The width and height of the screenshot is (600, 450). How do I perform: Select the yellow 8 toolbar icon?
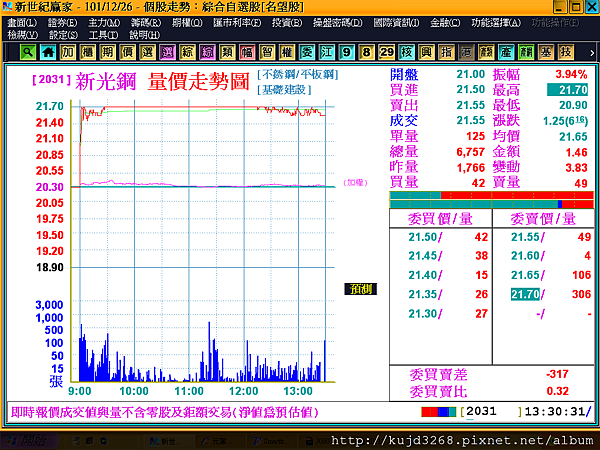pos(366,52)
